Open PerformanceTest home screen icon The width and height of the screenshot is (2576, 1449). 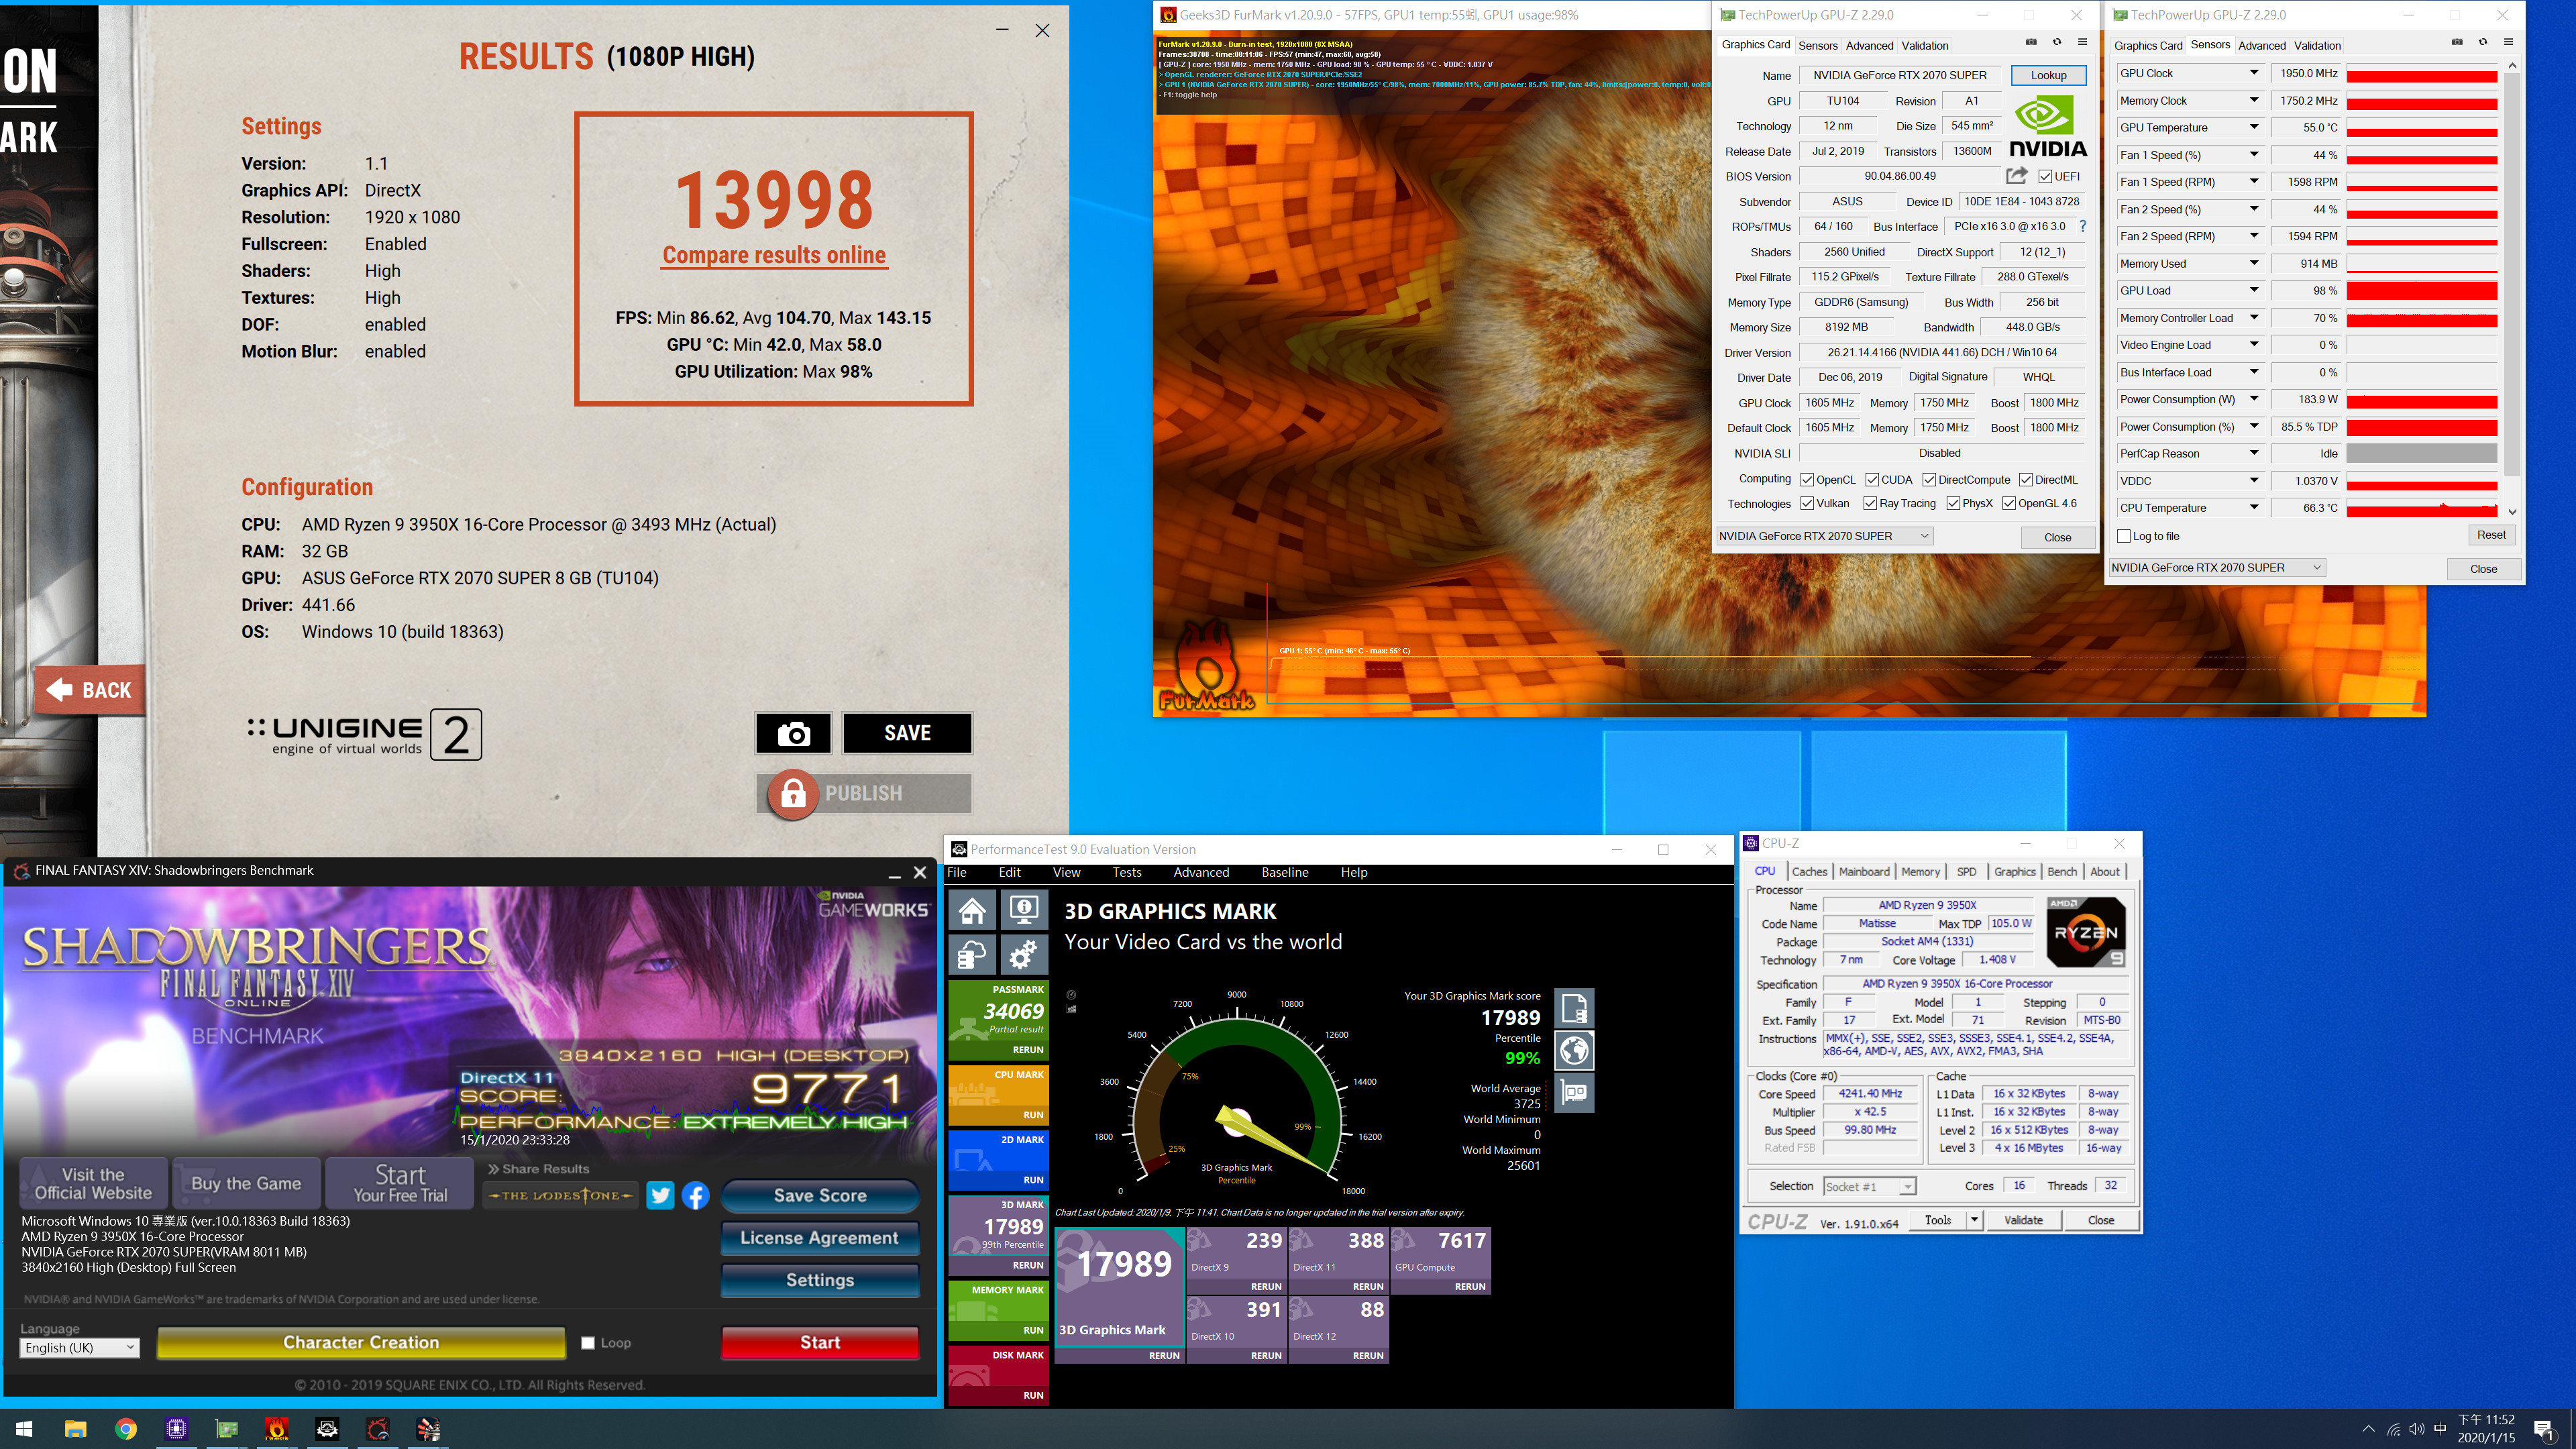[972, 911]
